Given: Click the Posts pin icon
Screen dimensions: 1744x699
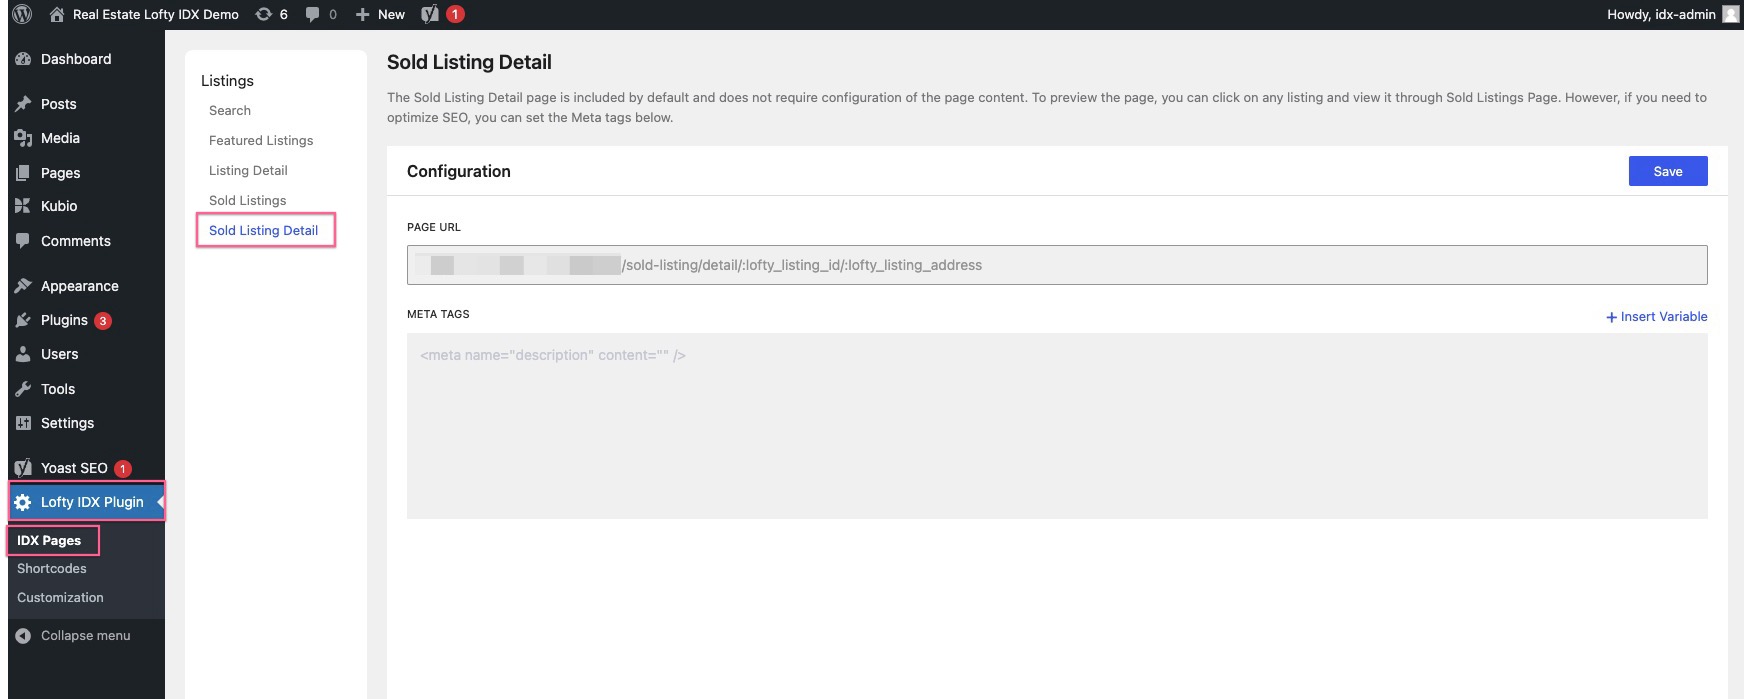Looking at the screenshot, I should [x=23, y=104].
